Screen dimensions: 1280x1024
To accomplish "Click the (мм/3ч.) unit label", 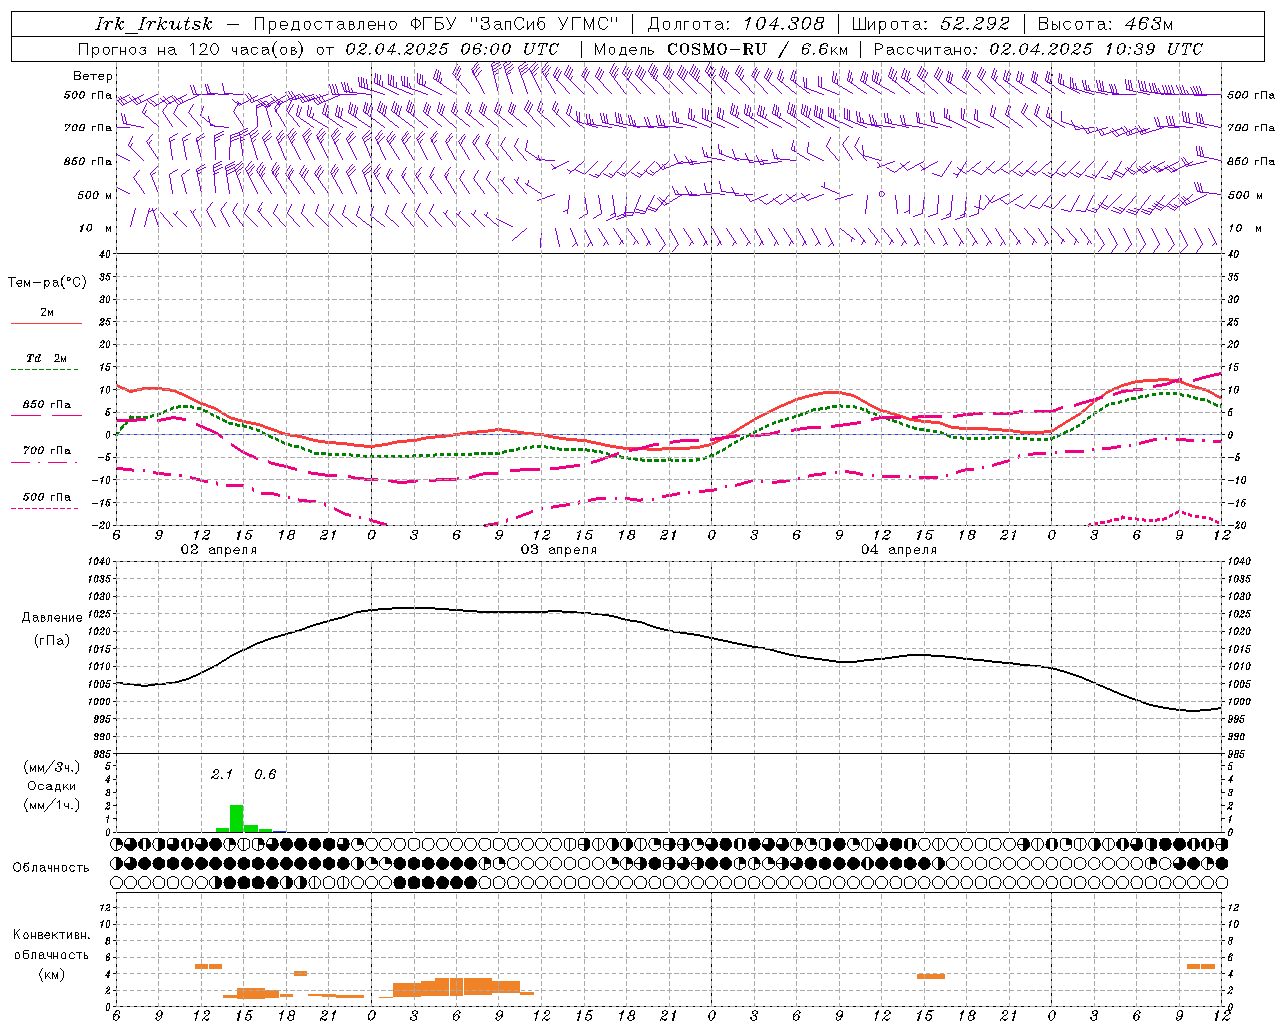I will pos(51,767).
